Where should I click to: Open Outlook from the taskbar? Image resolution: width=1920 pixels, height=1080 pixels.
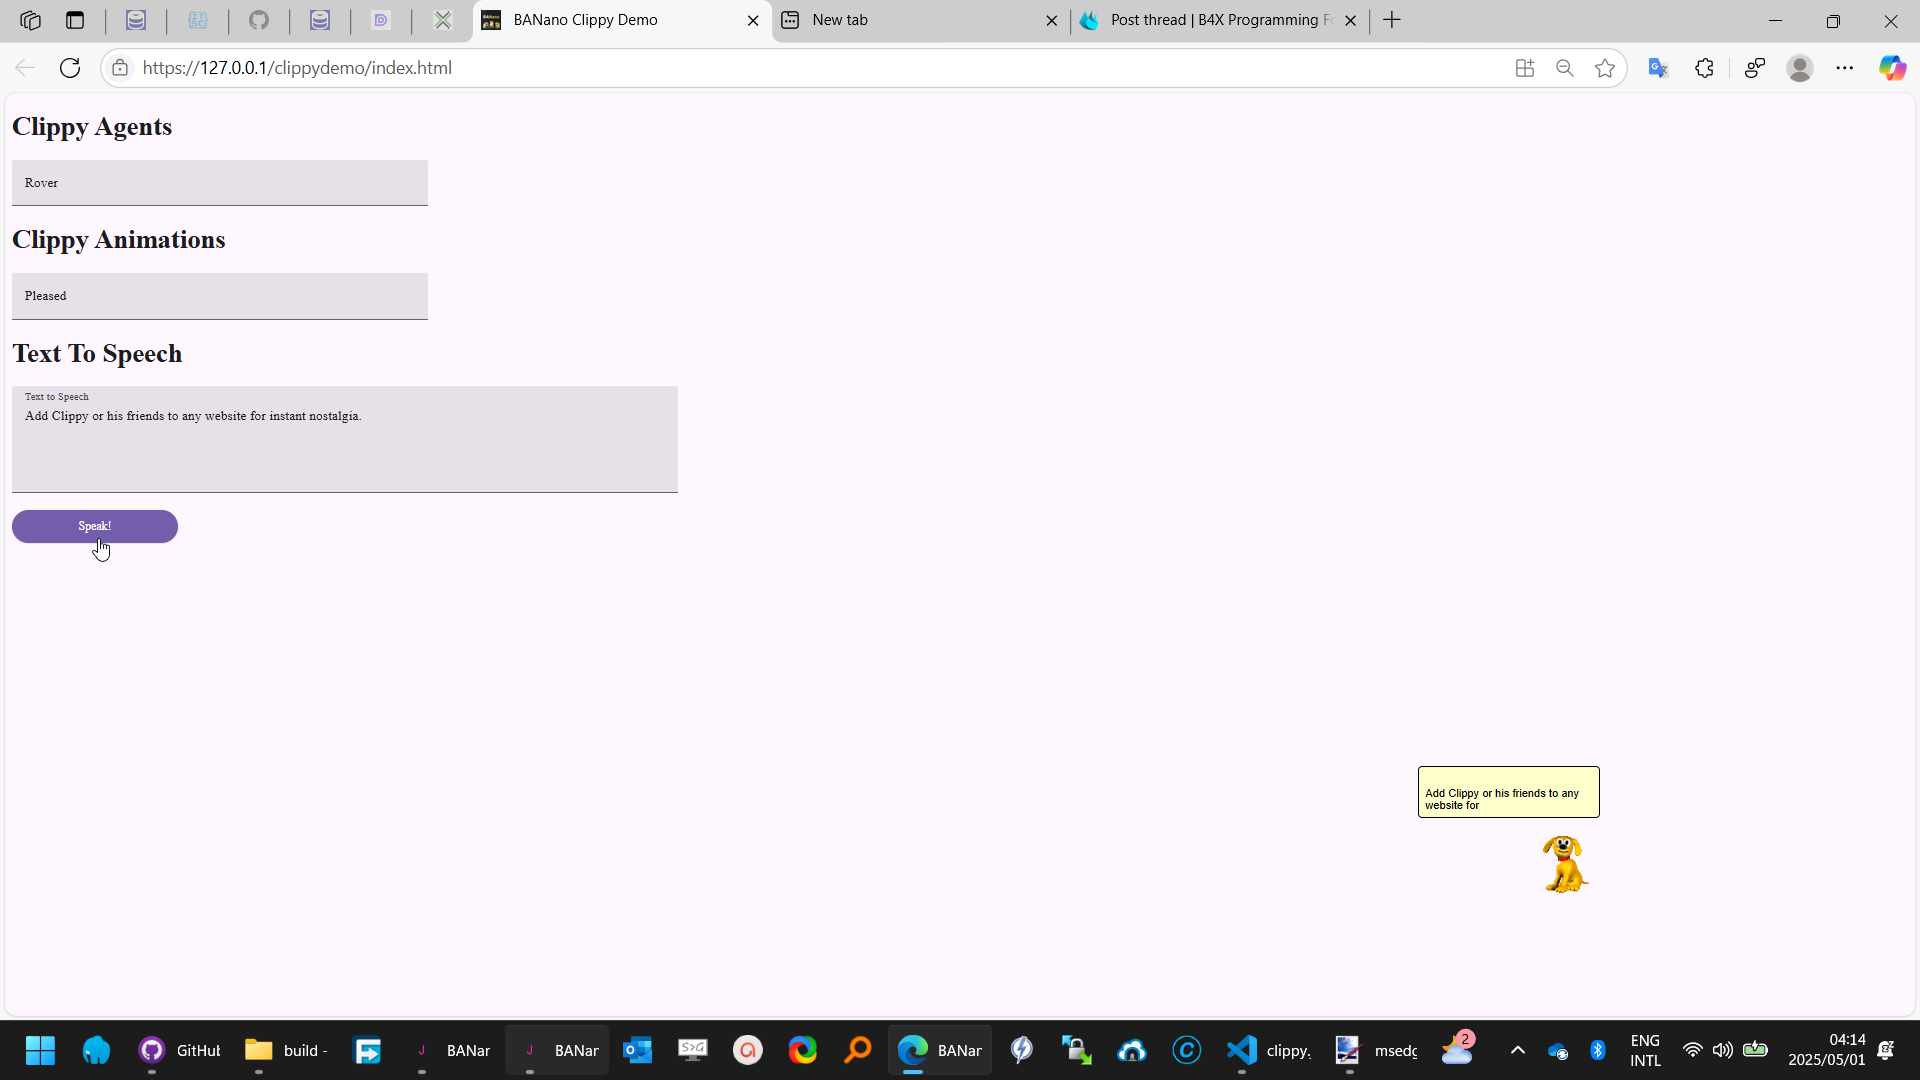(x=638, y=1050)
